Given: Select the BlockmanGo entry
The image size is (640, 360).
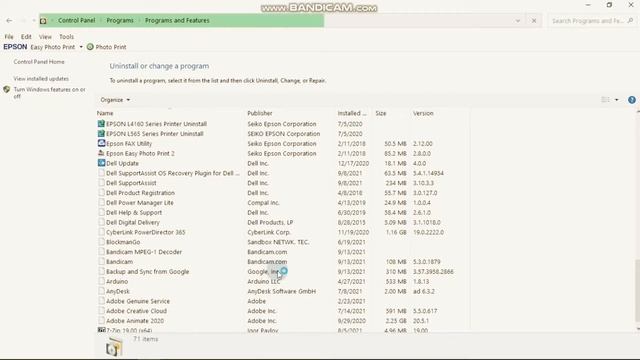Looking at the screenshot, I should (123, 242).
